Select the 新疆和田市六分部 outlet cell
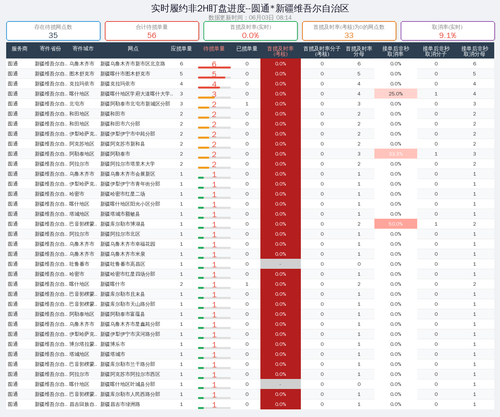This screenshot has width=500, height=417. tap(120, 124)
